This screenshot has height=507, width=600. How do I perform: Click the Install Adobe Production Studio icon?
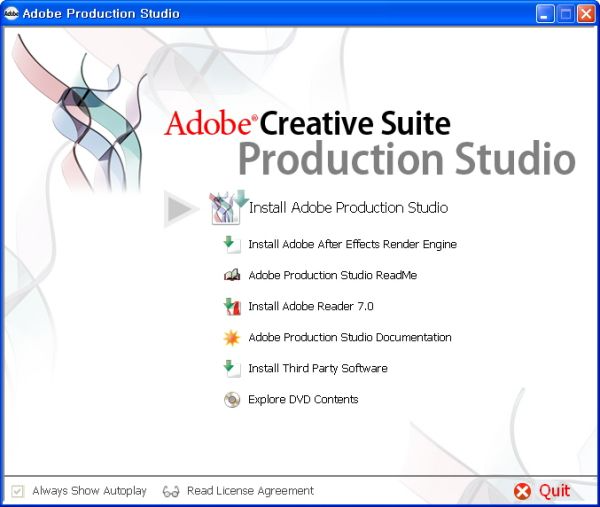[228, 207]
